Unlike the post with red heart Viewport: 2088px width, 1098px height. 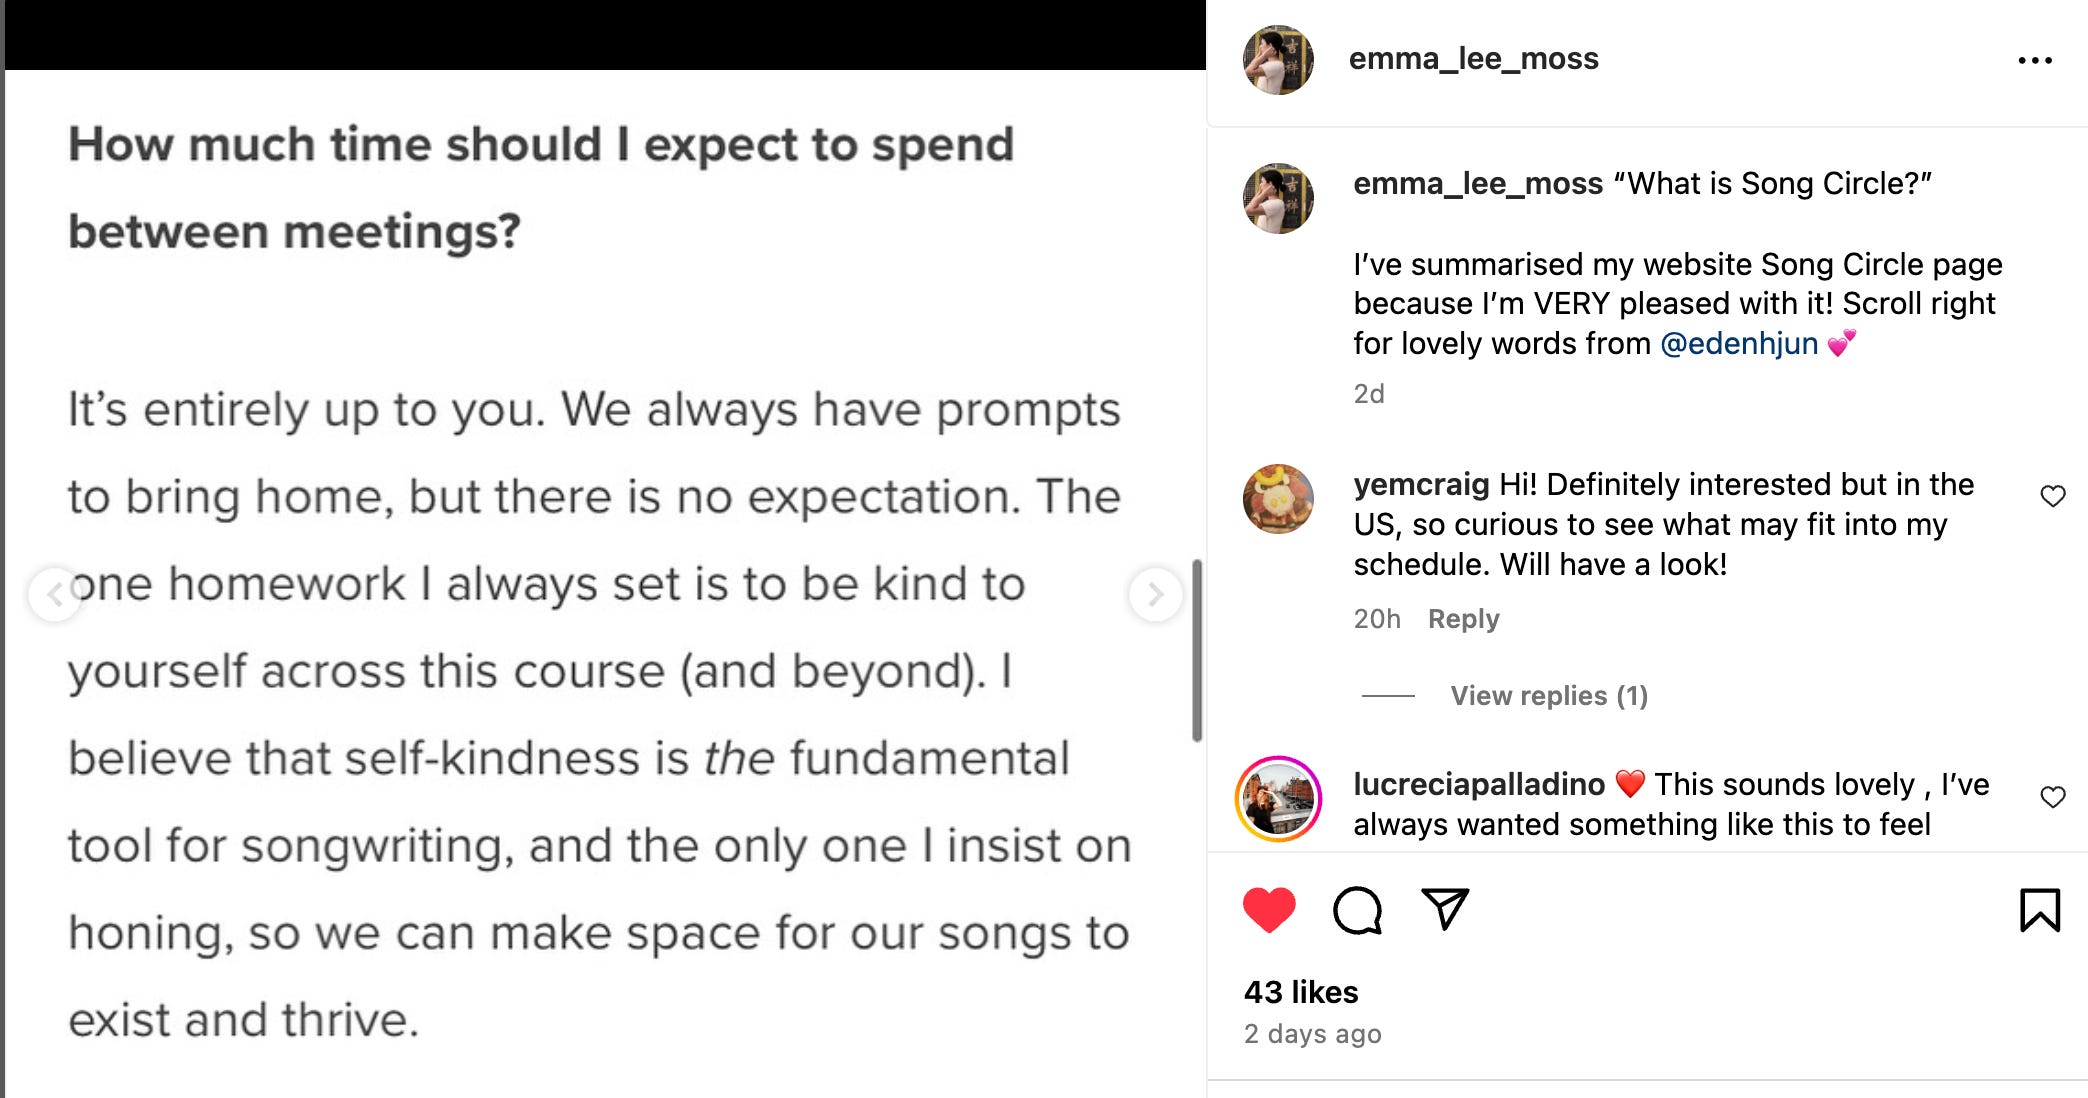point(1269,910)
